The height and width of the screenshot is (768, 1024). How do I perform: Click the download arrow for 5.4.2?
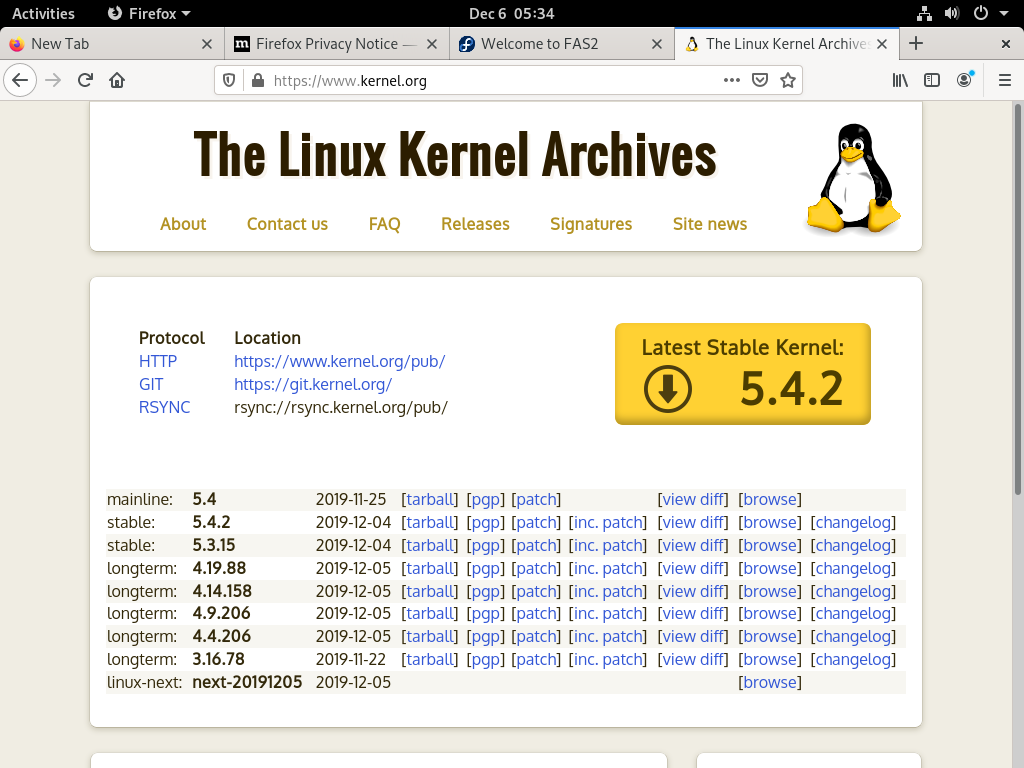(x=667, y=389)
